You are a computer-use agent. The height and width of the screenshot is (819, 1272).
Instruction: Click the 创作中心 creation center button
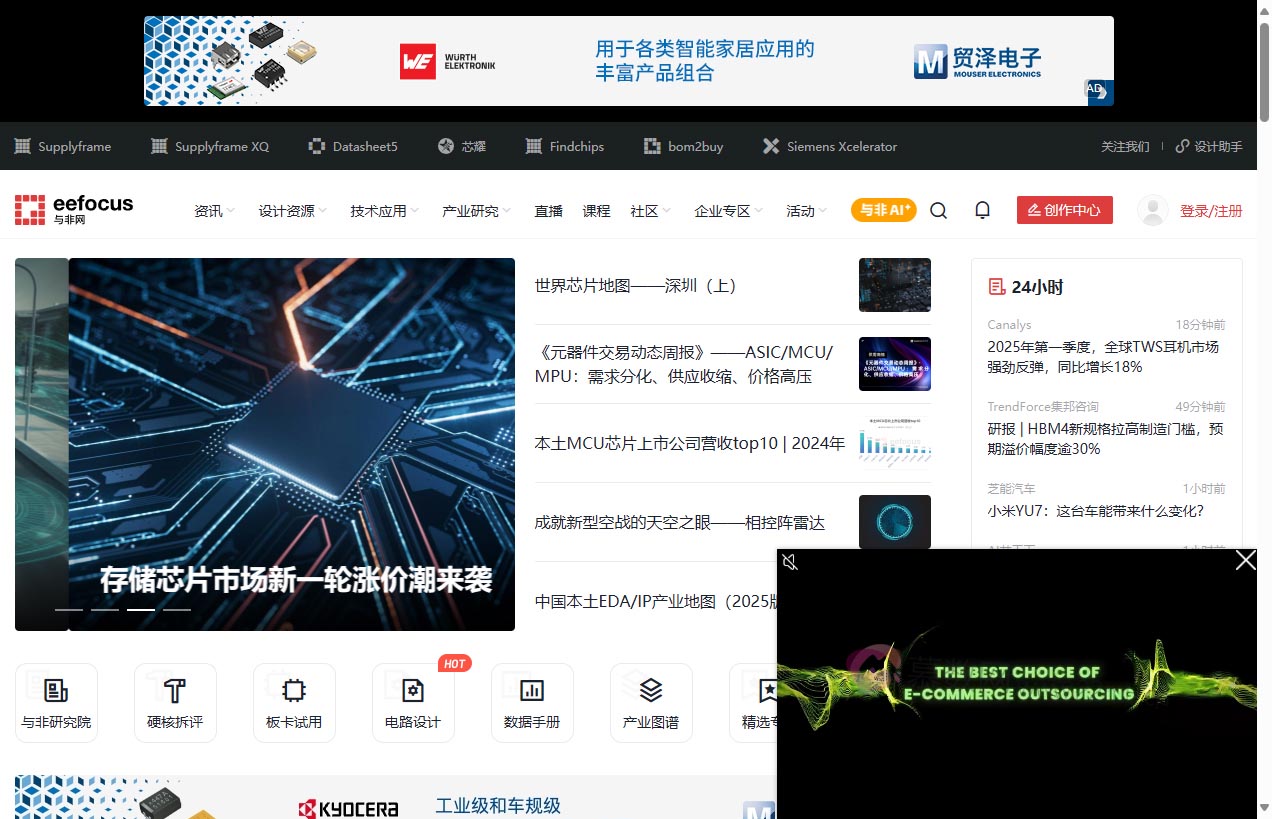[1064, 210]
